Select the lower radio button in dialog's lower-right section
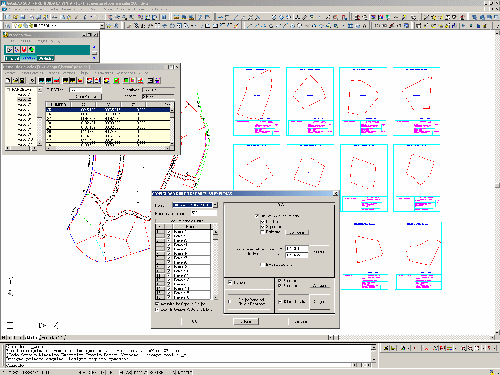The height and width of the screenshot is (375, 500). click(x=279, y=286)
